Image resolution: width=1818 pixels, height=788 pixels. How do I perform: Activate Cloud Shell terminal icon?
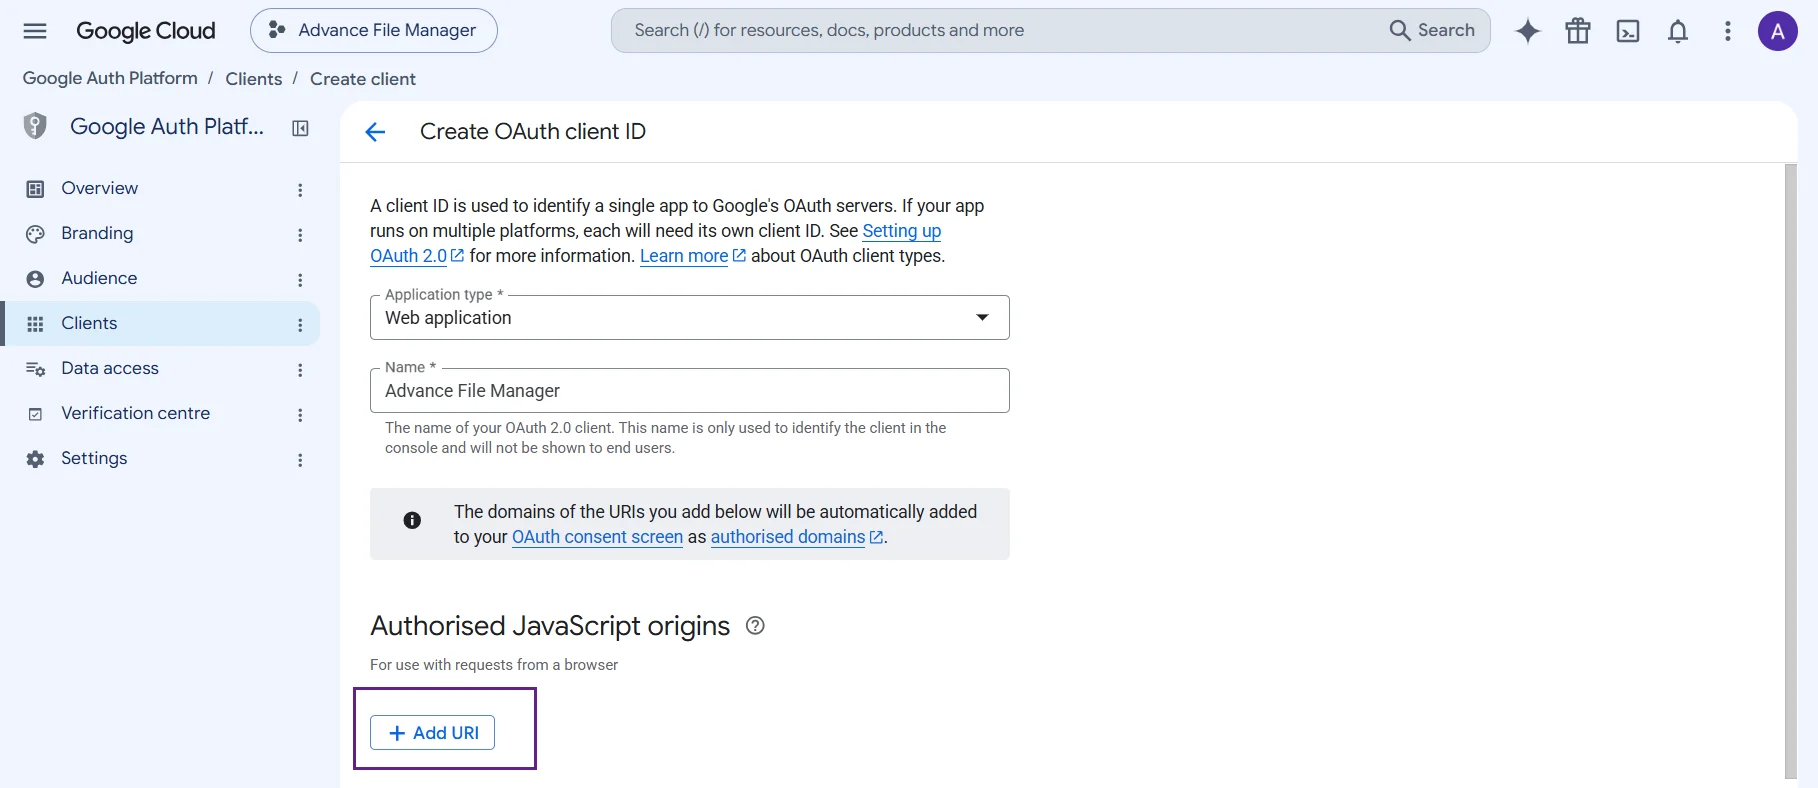click(x=1628, y=31)
